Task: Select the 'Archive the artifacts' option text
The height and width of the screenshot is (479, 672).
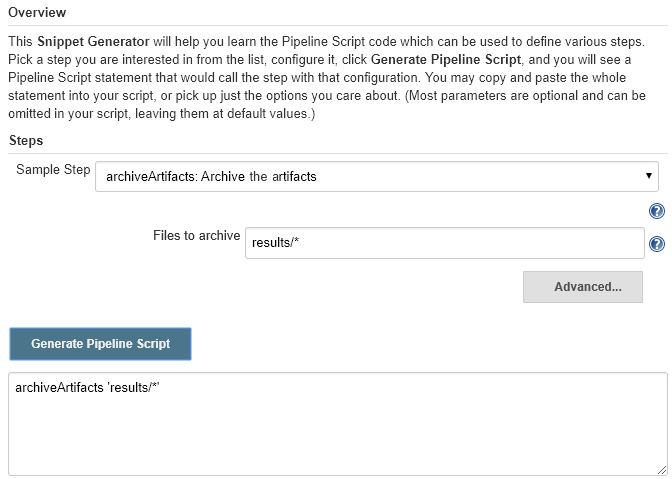Action: click(258, 177)
